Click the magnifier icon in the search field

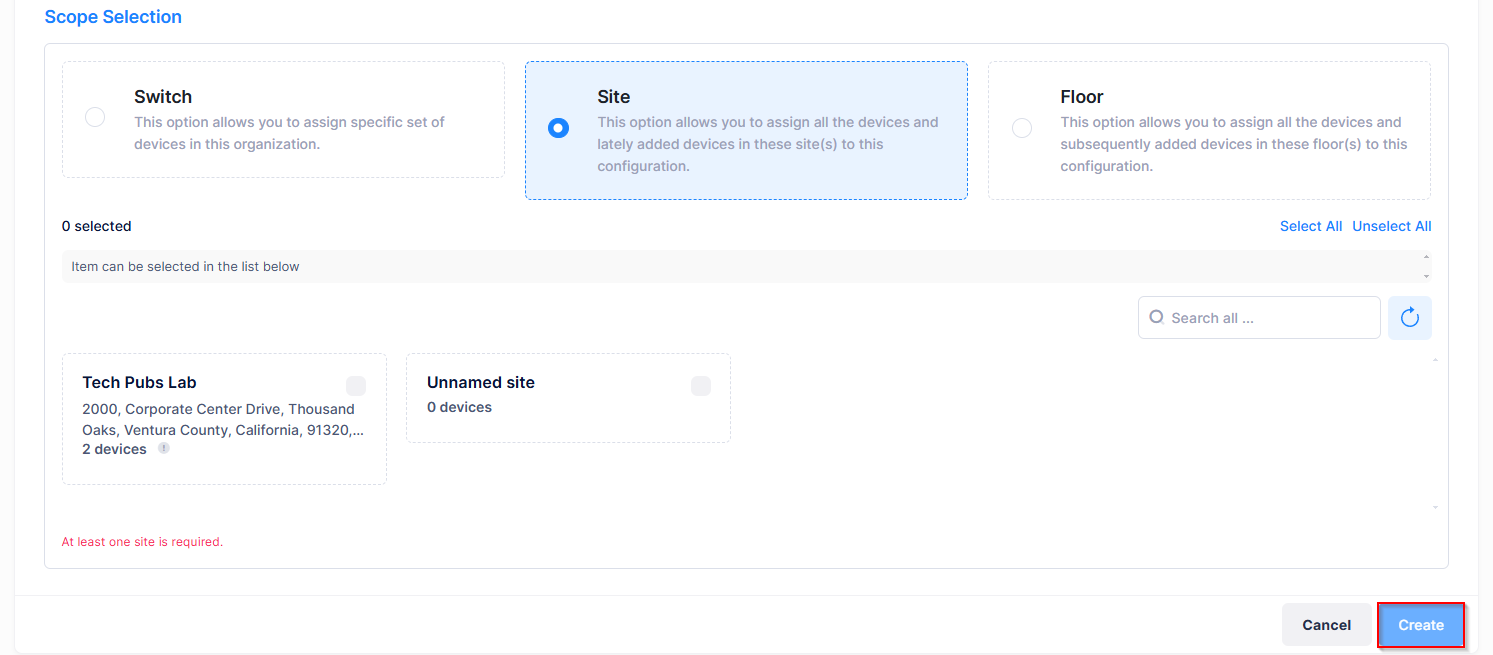[1156, 317]
